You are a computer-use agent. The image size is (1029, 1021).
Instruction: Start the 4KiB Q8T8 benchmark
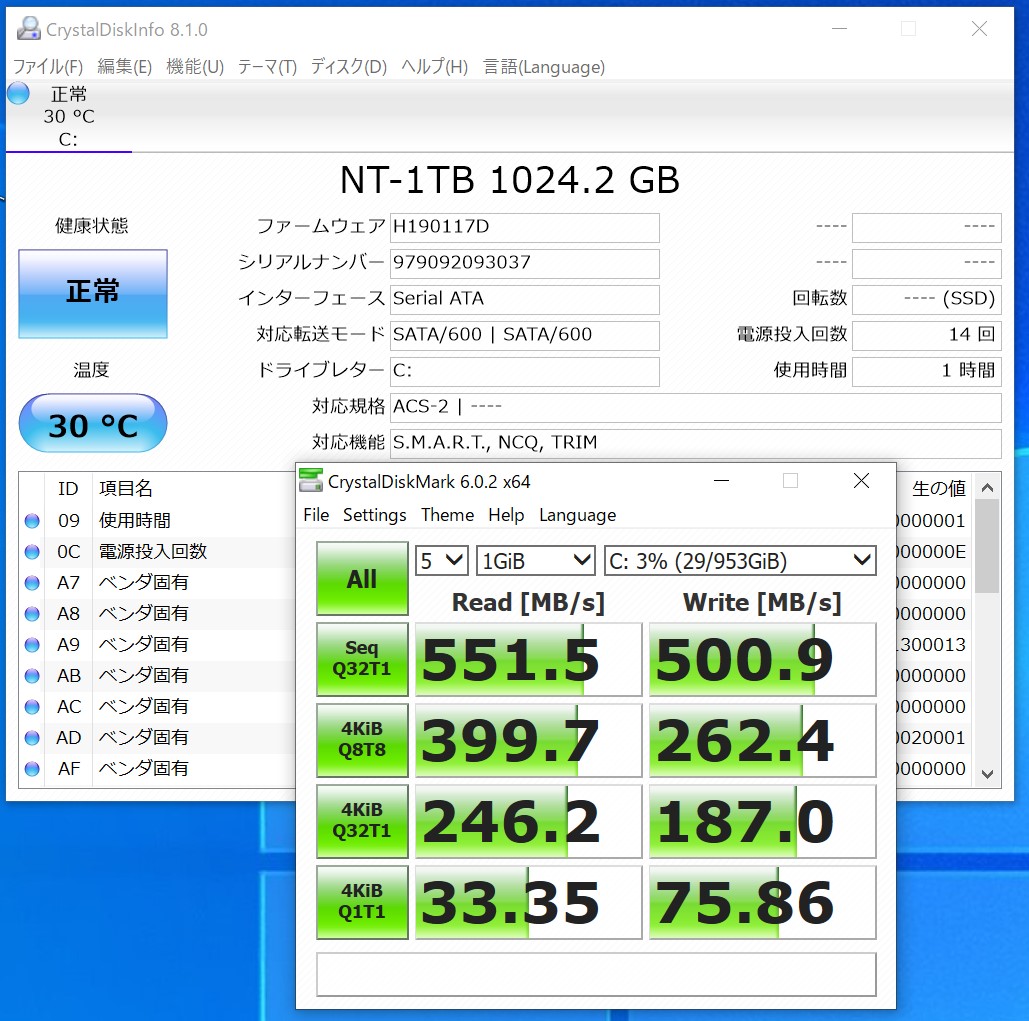[x=362, y=740]
